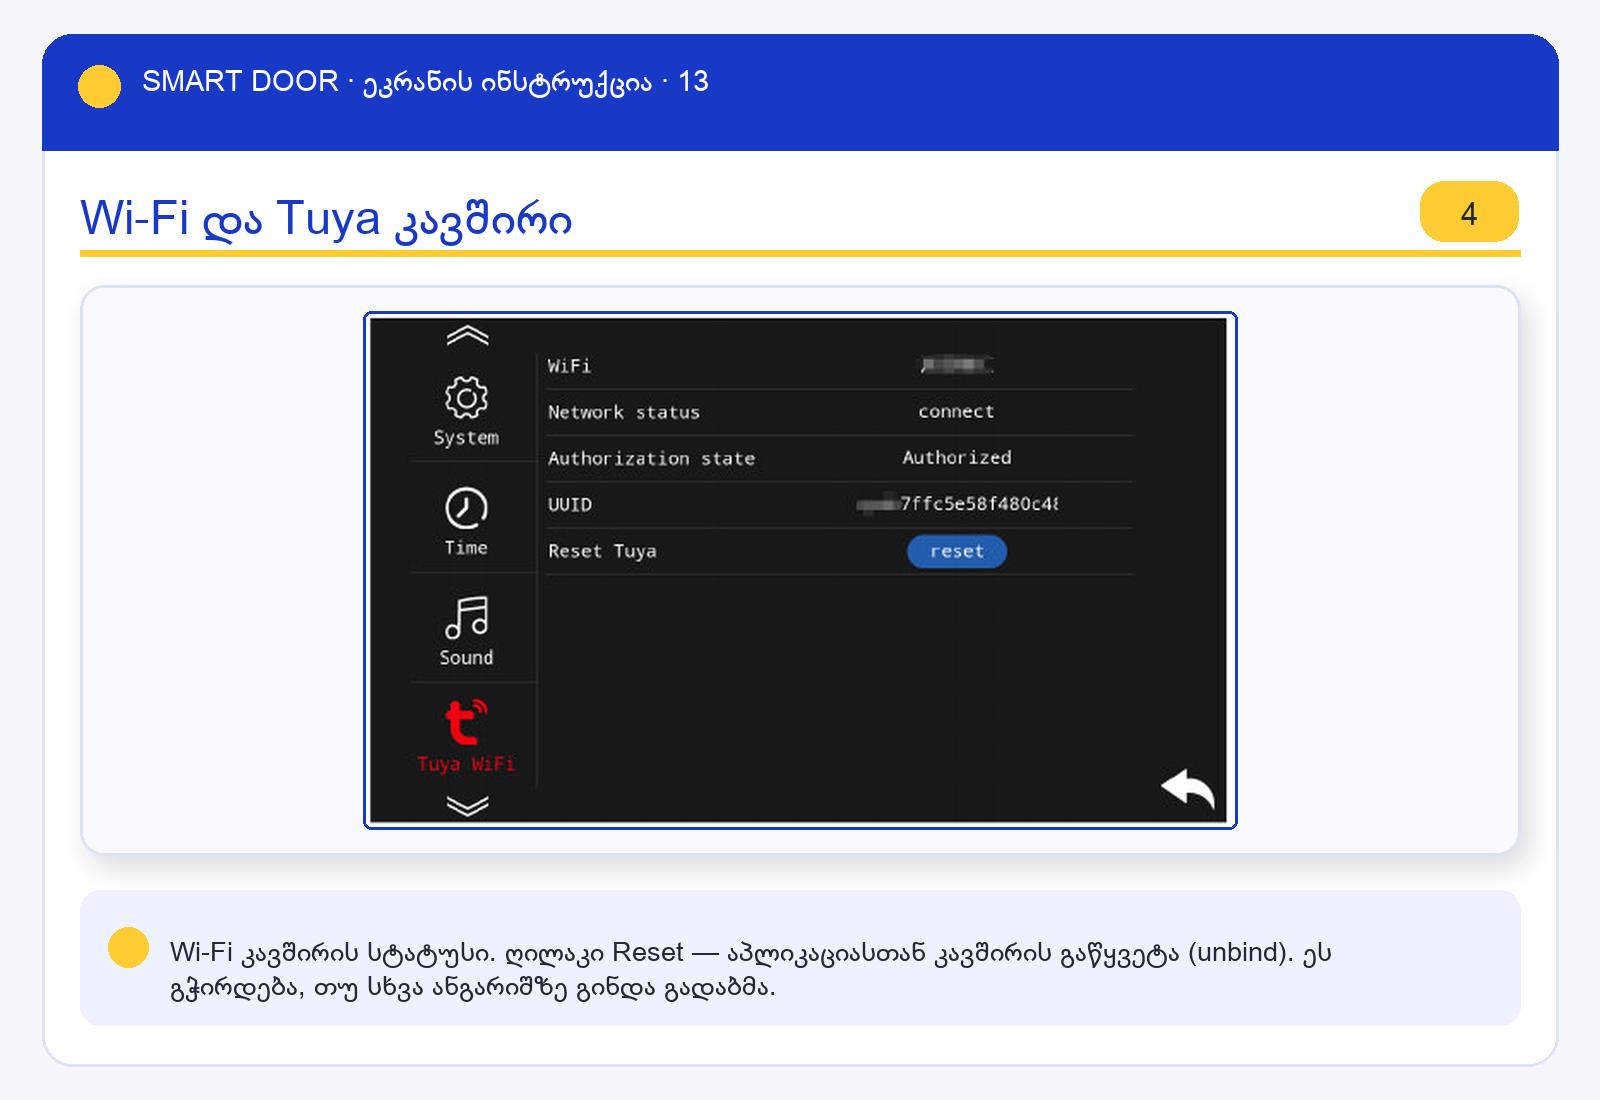Click the connect status value

tap(956, 411)
